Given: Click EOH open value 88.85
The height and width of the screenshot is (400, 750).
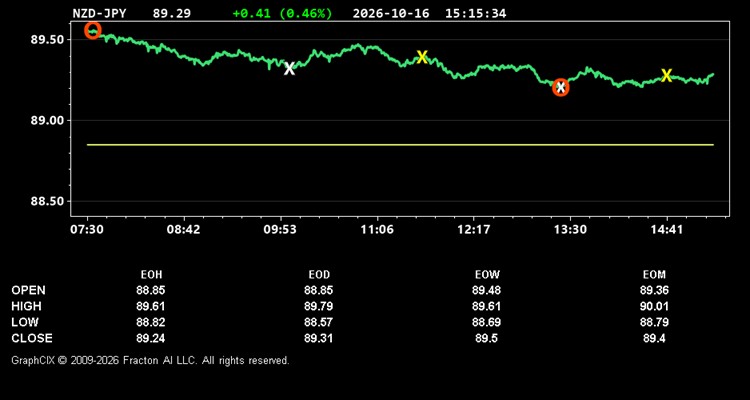Looking at the screenshot, I should point(151,290).
